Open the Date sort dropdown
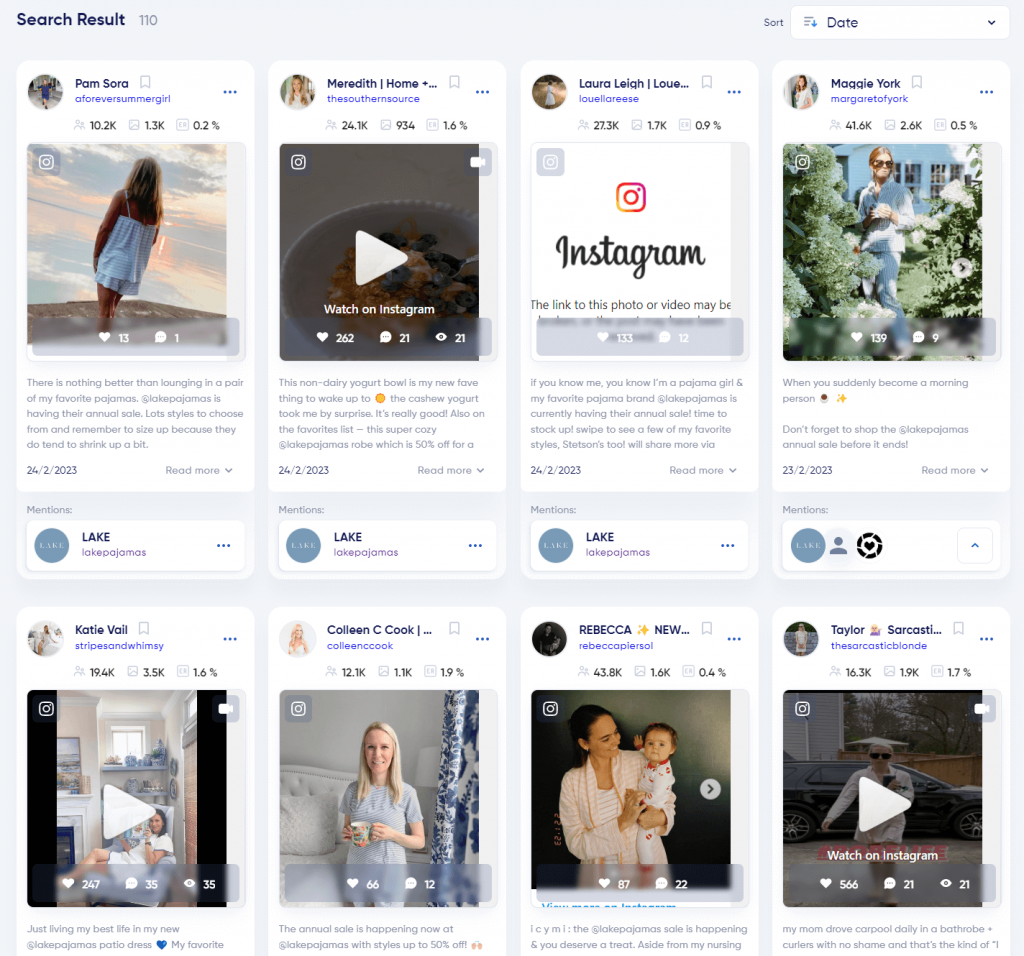 coord(898,21)
